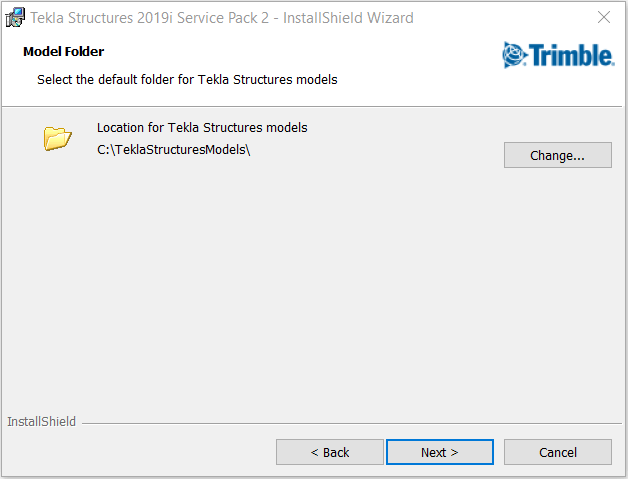This screenshot has width=628, height=479.
Task: Click the Tekla Structures 2019i window title text
Action: tap(221, 18)
